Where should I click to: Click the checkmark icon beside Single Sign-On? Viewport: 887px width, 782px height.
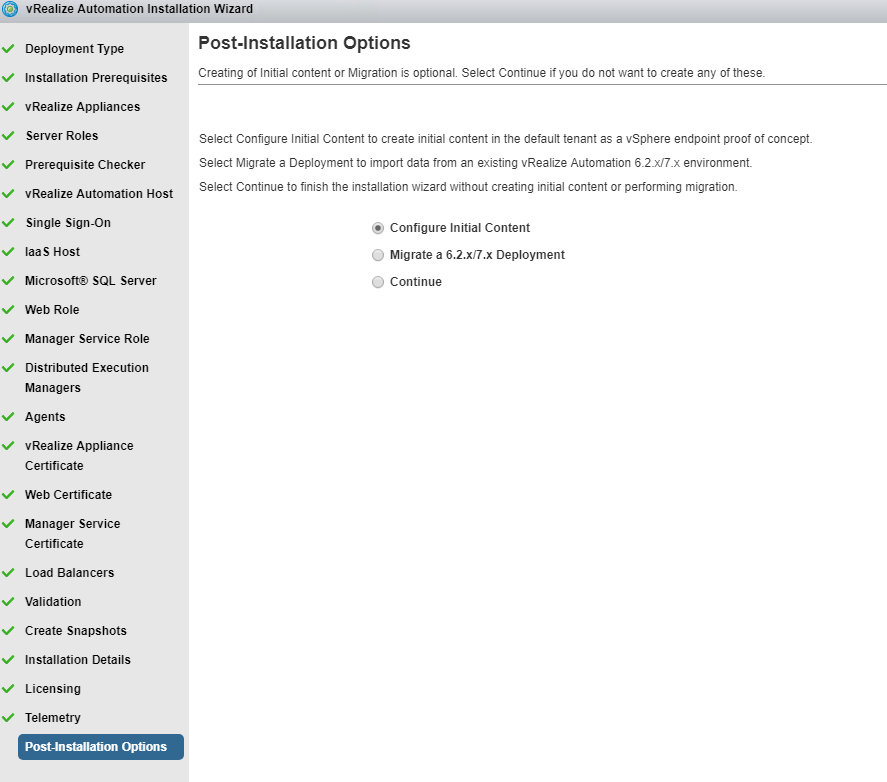9,223
